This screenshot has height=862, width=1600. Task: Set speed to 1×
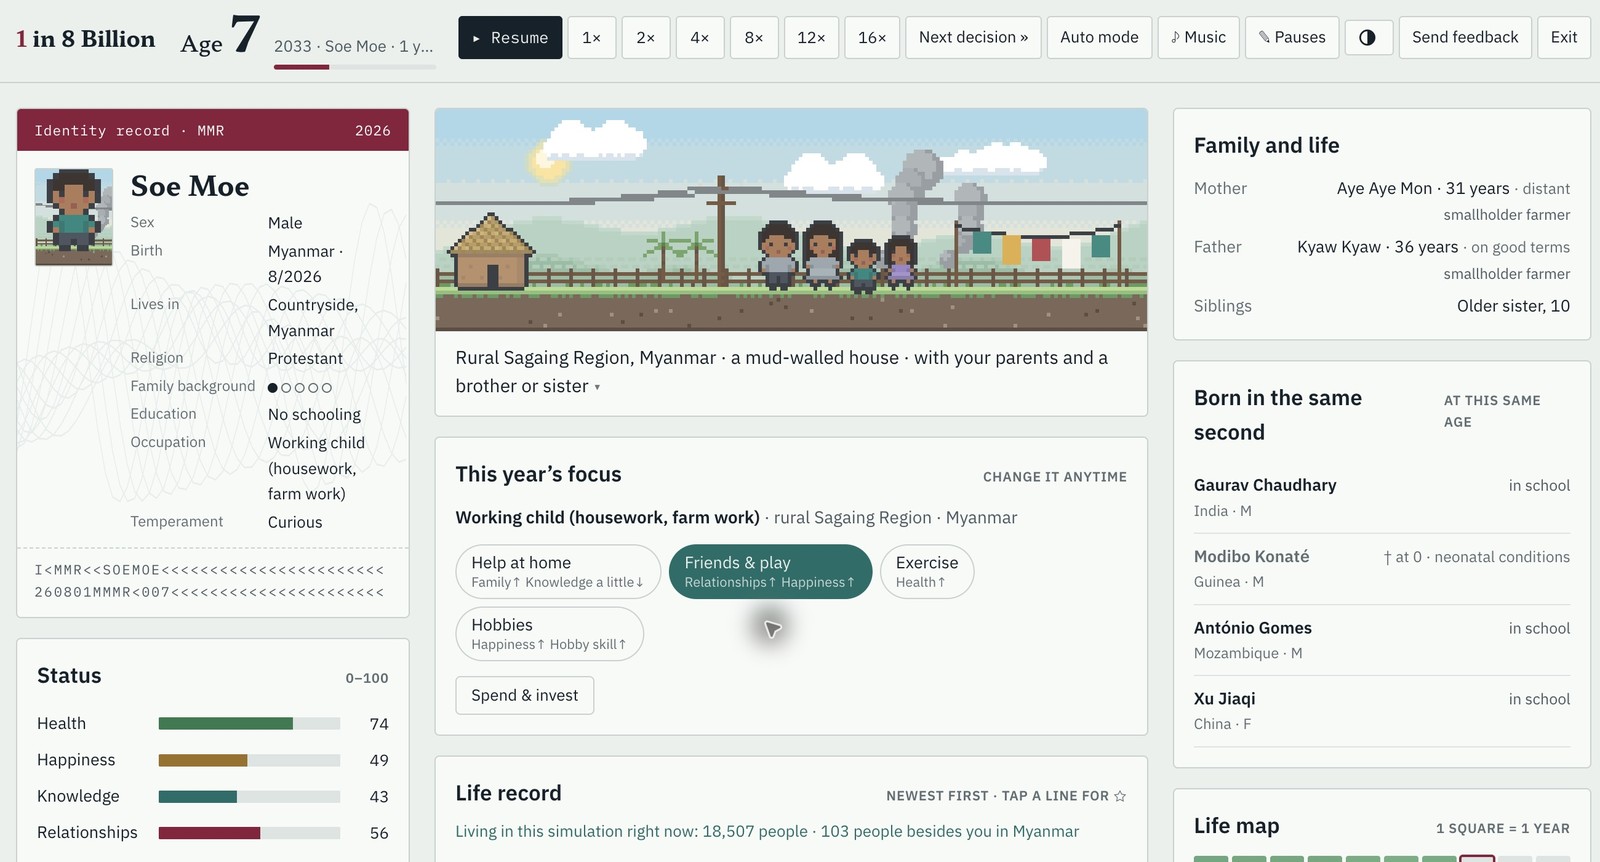[592, 37]
